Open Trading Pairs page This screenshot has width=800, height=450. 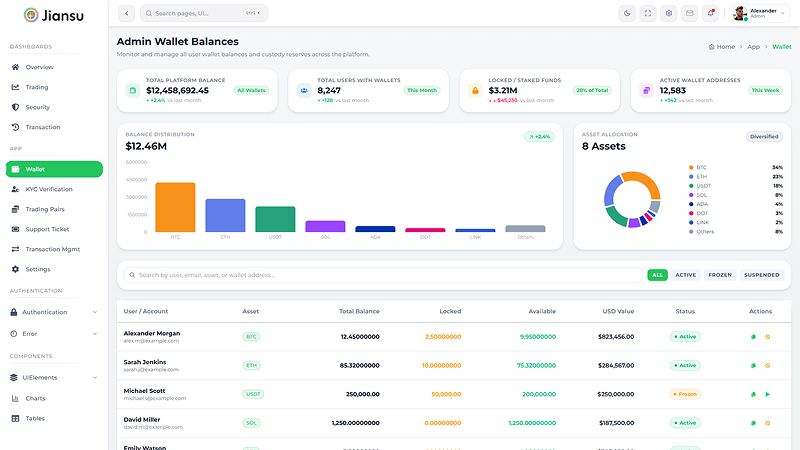pos(54,209)
